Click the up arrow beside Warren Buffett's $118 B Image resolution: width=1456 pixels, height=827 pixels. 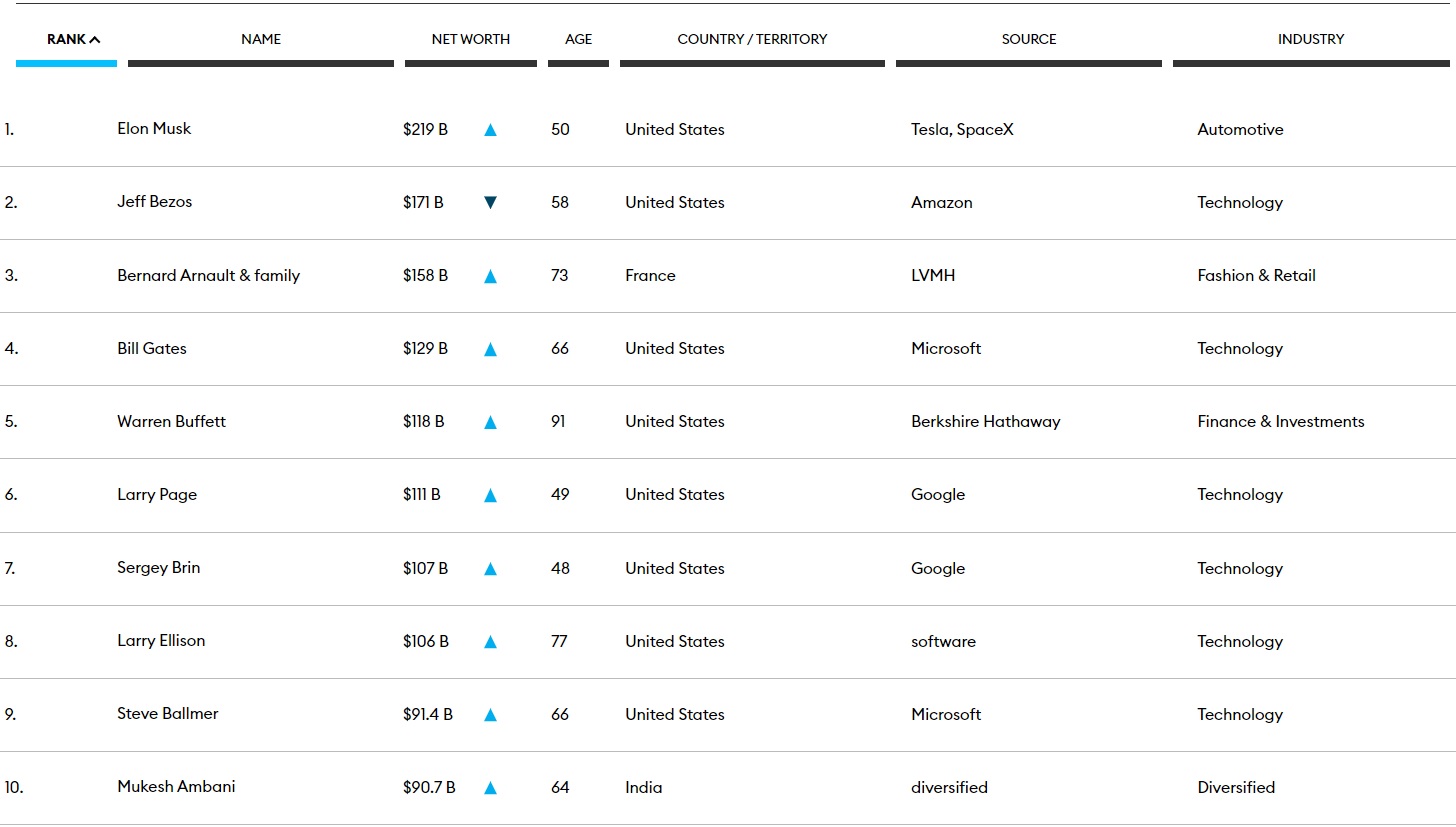tap(490, 423)
